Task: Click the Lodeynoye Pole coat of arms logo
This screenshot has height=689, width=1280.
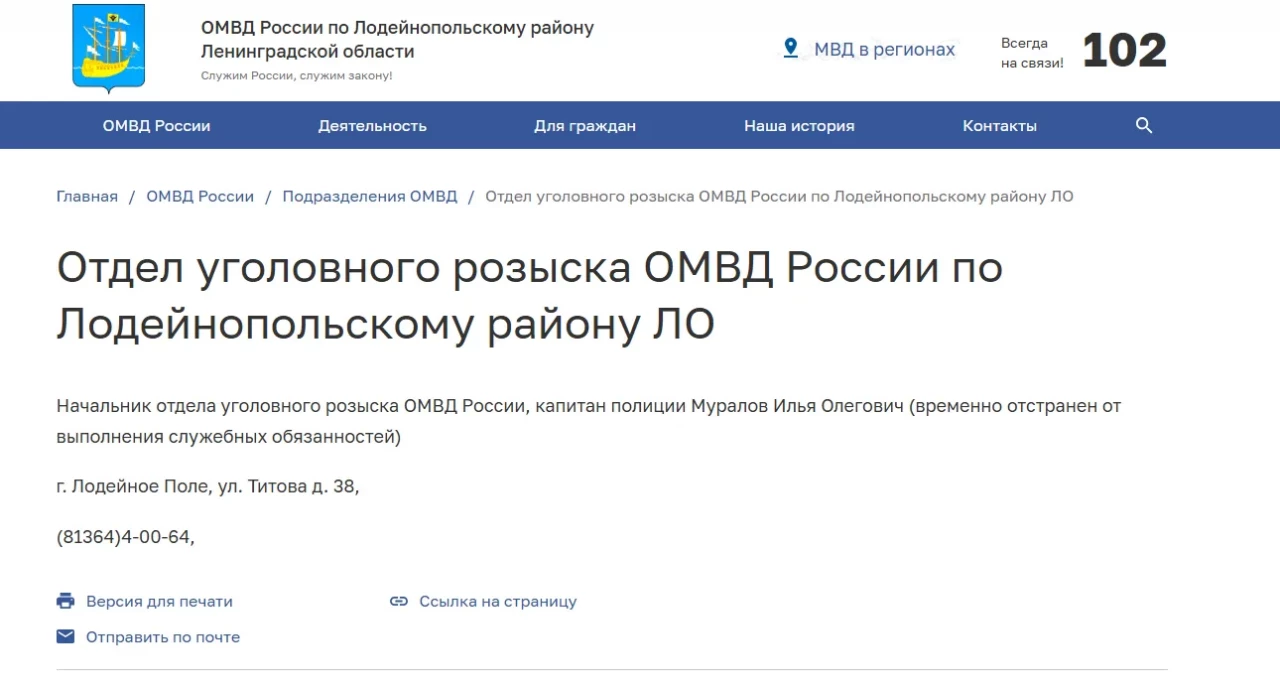Action: point(108,47)
